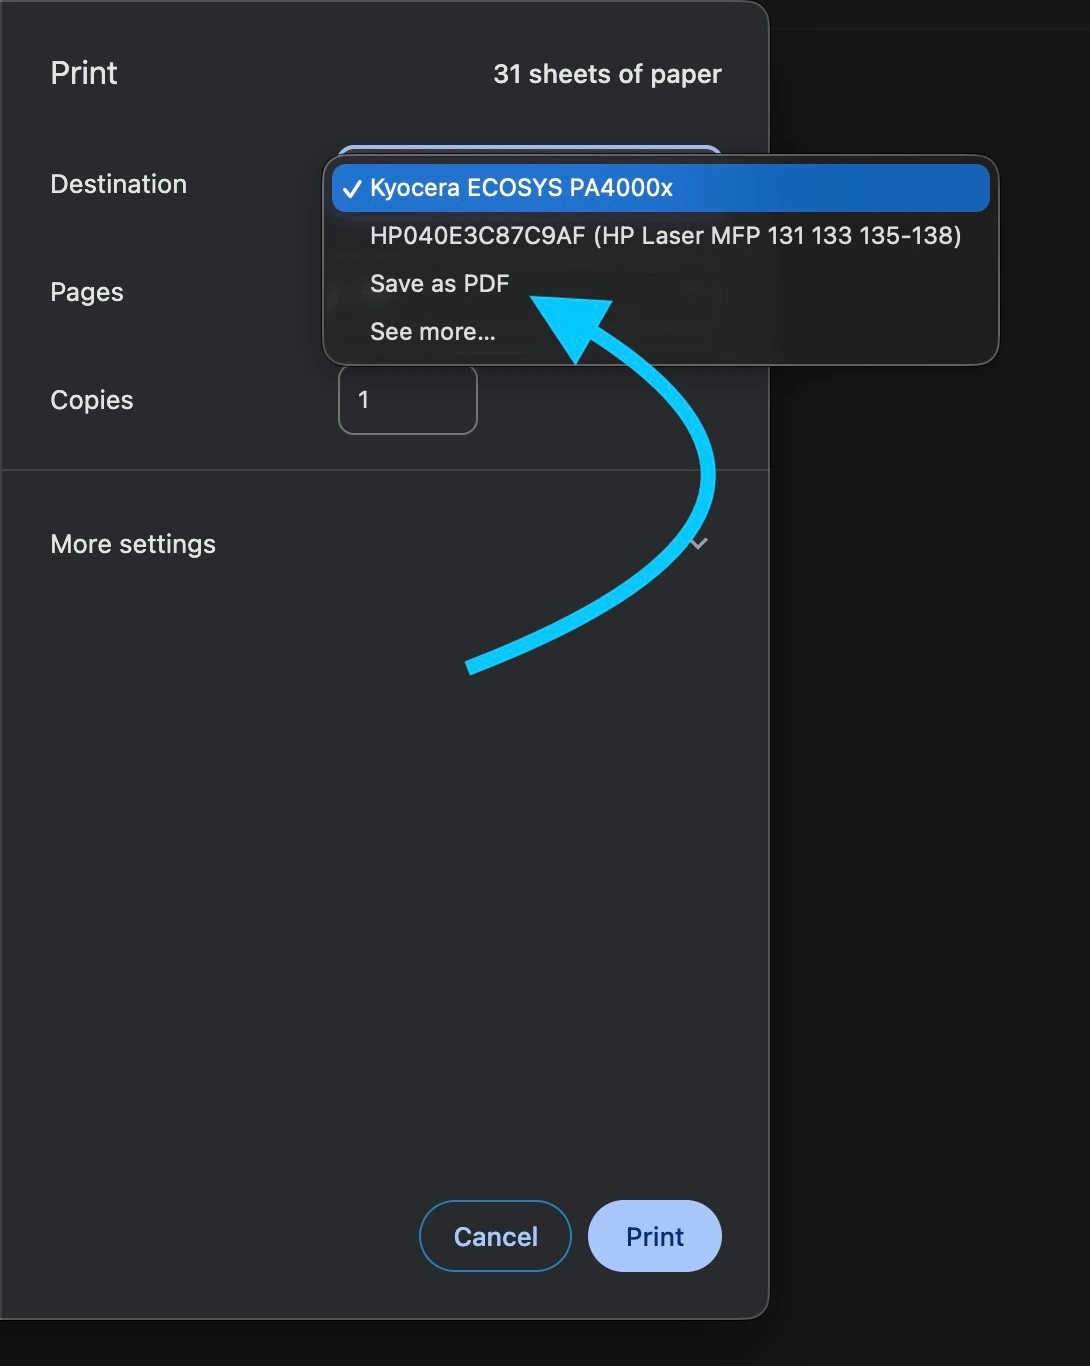The height and width of the screenshot is (1366, 1090).
Task: Click the Print dialog title
Action: coord(84,73)
